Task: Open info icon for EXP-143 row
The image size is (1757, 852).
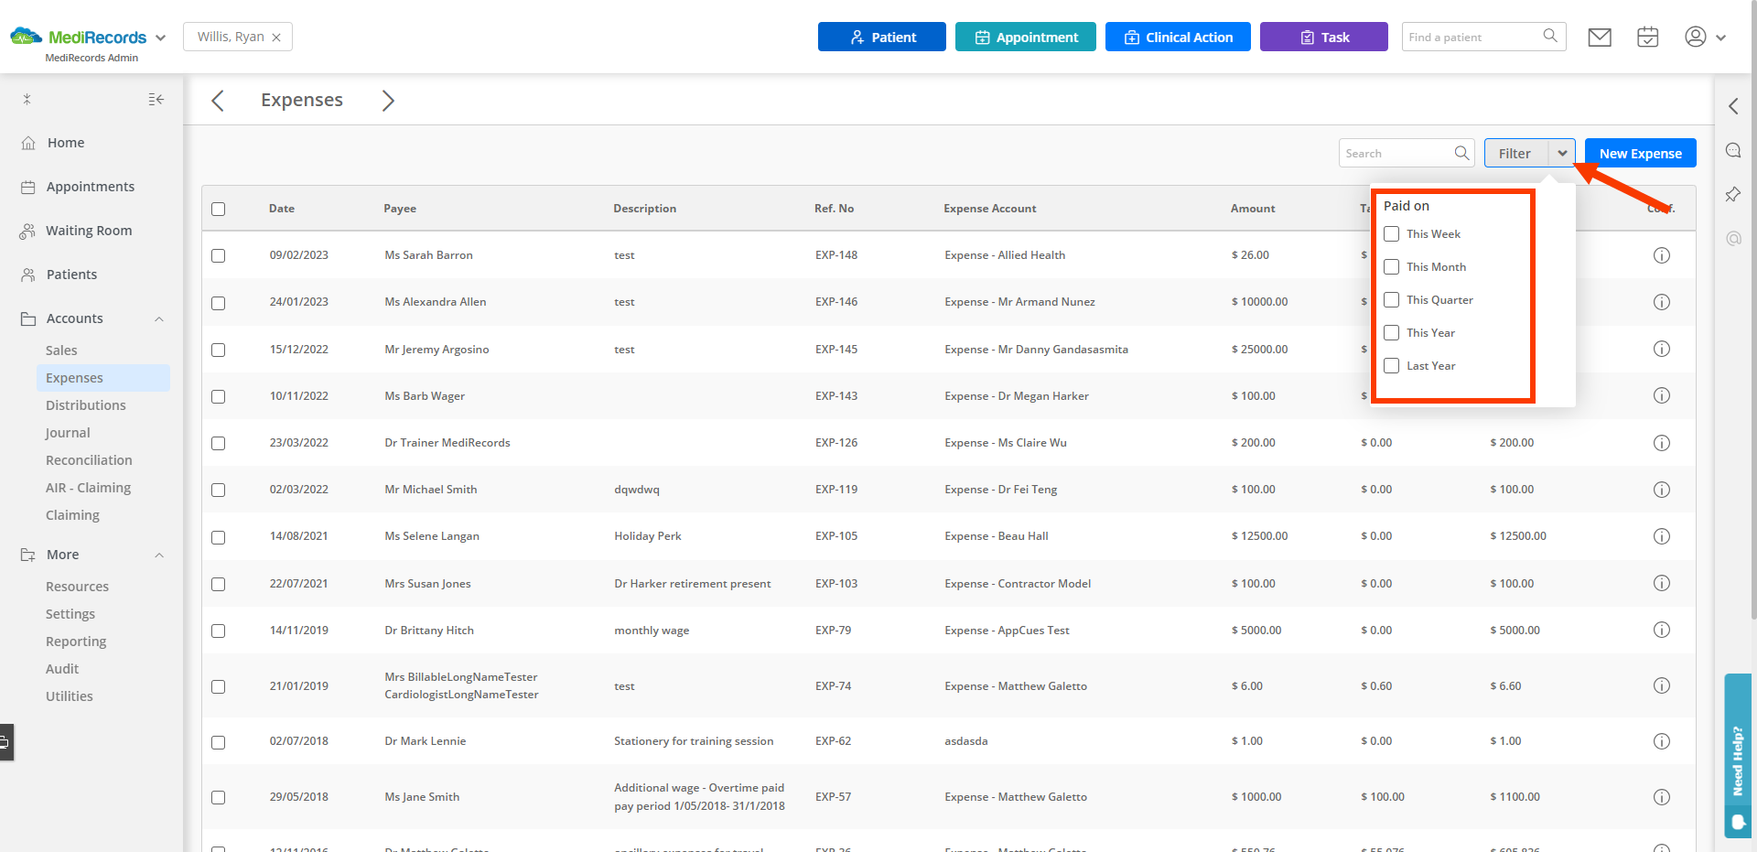Action: click(x=1662, y=396)
